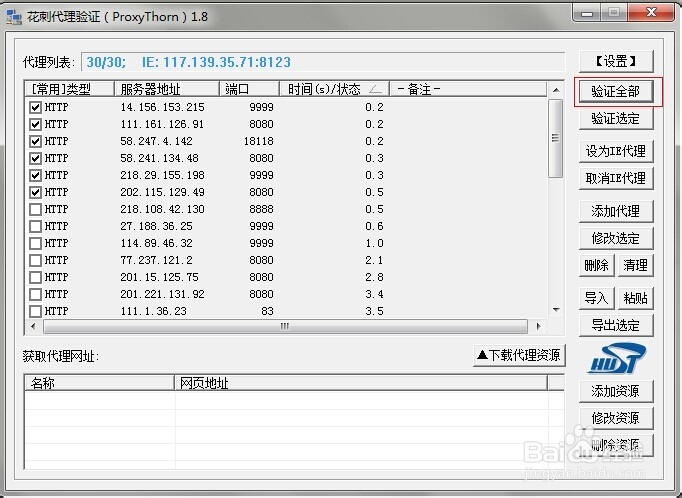Image resolution: width=682 pixels, height=498 pixels.
Task: Click the ProxyThorn app icon in title bar
Action: [x=13, y=17]
